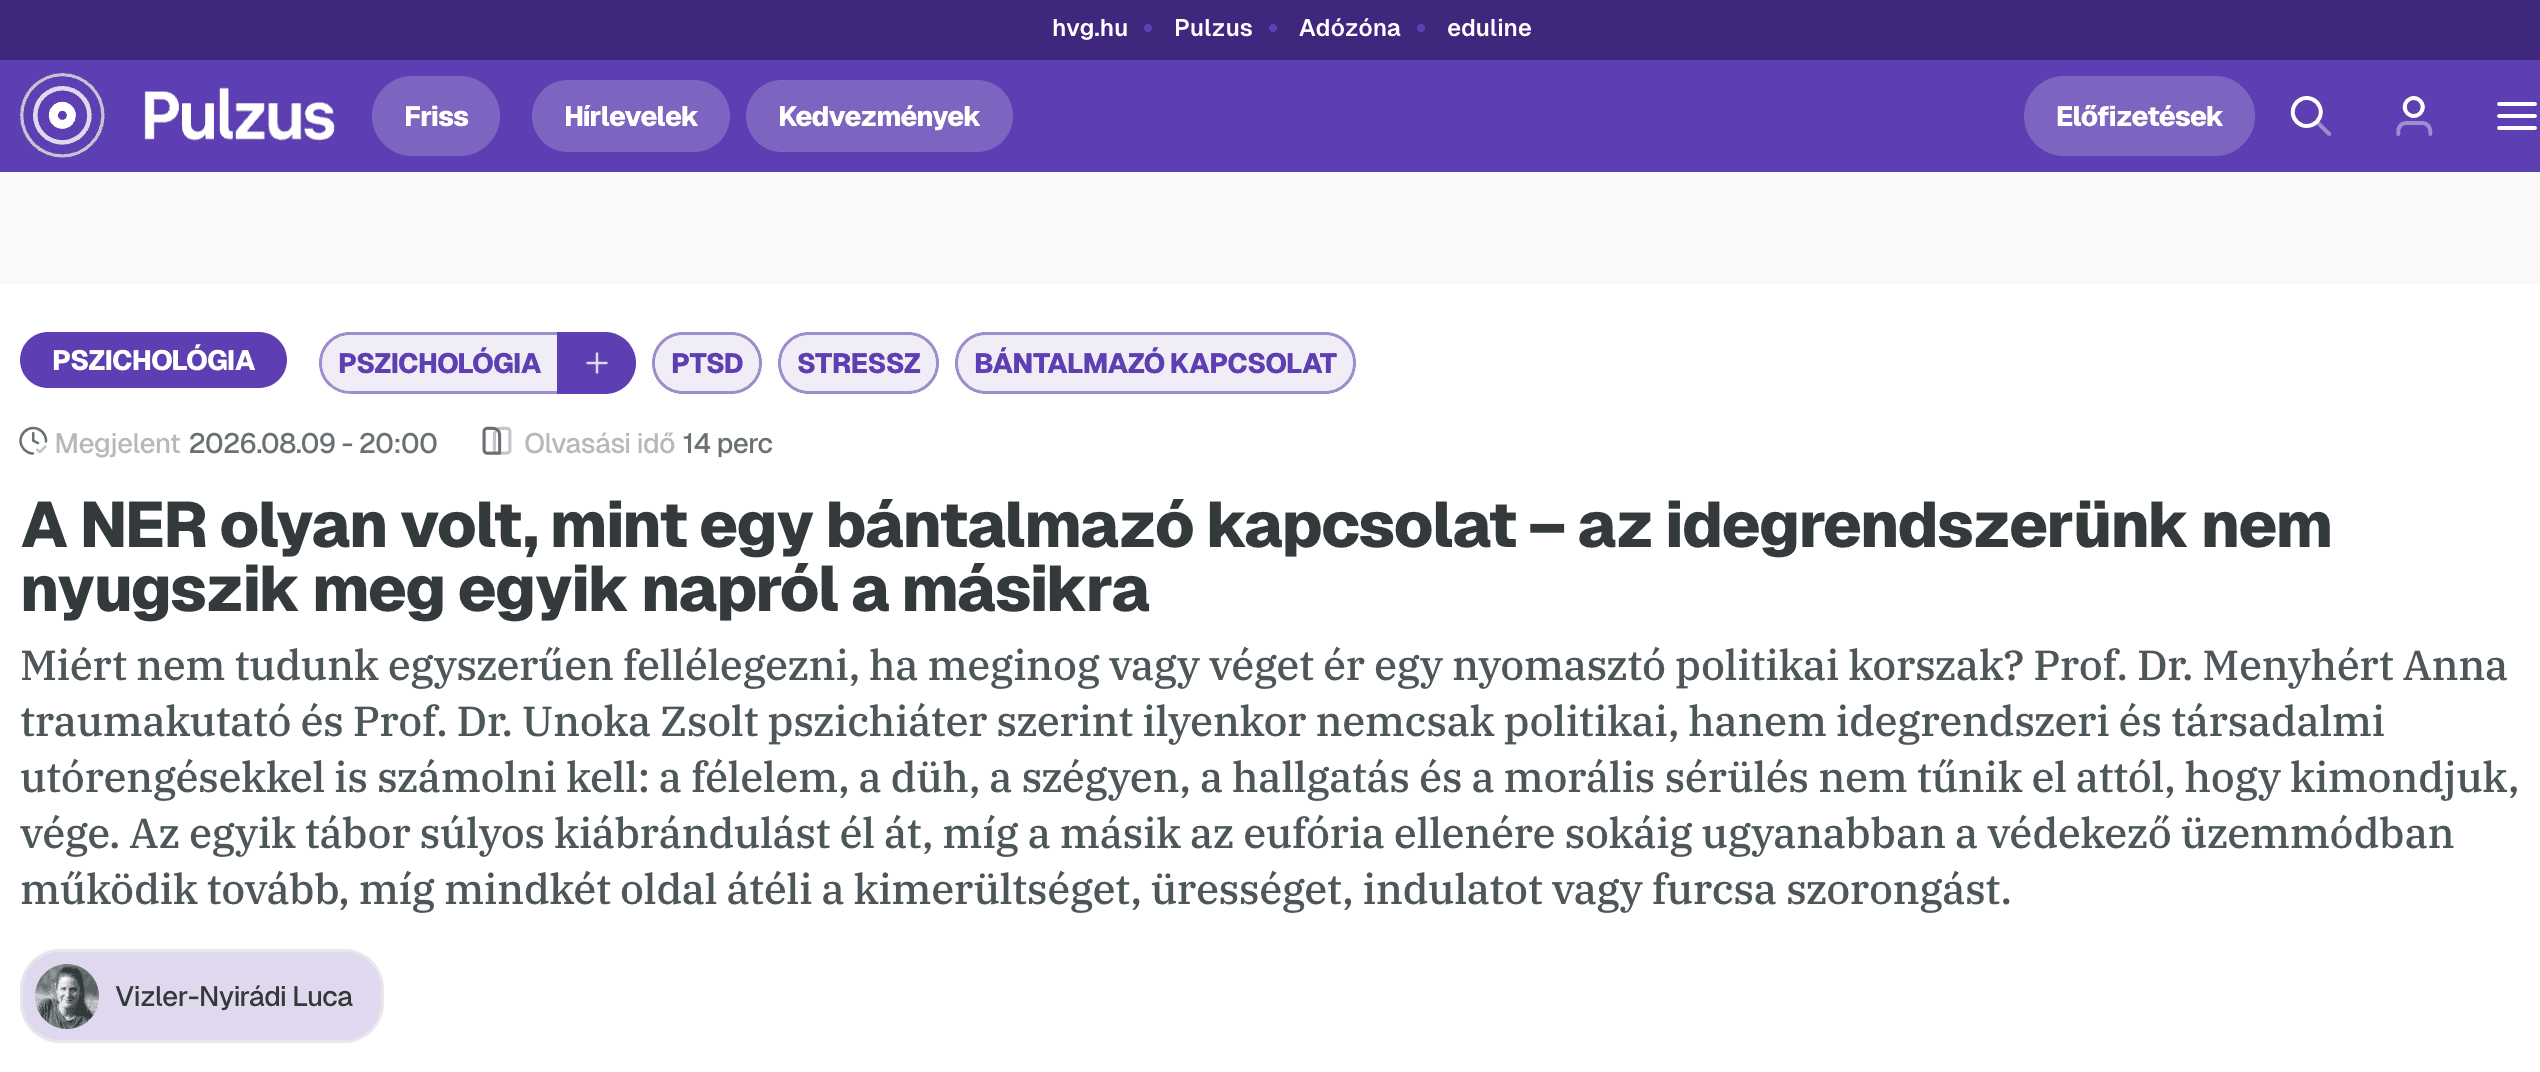Select the BÁNTALMAZÓ KAPCSOLAT tag
2540x1072 pixels.
coord(1155,363)
